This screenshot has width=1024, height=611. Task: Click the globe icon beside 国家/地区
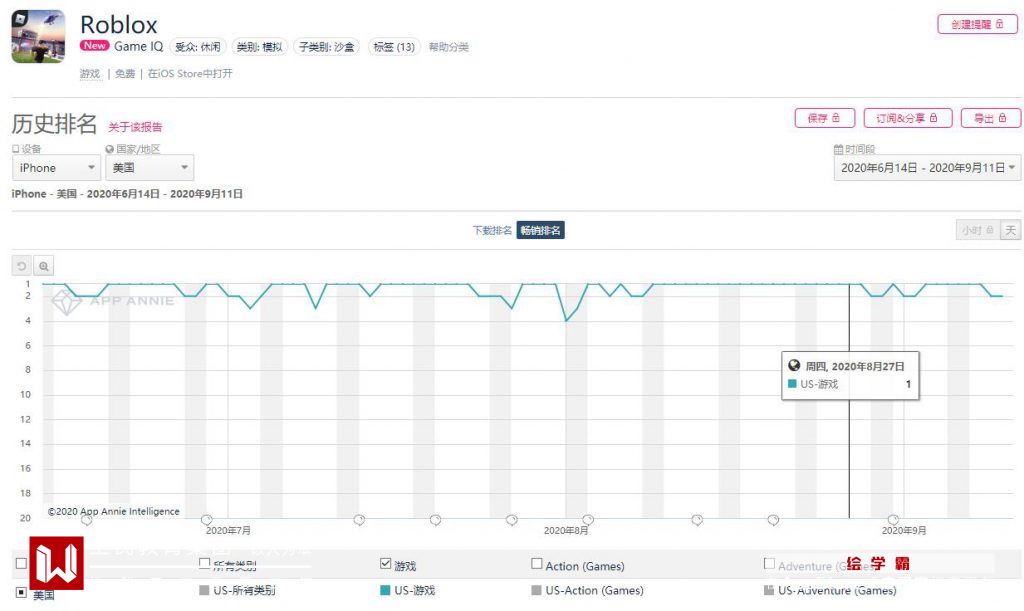(110, 149)
